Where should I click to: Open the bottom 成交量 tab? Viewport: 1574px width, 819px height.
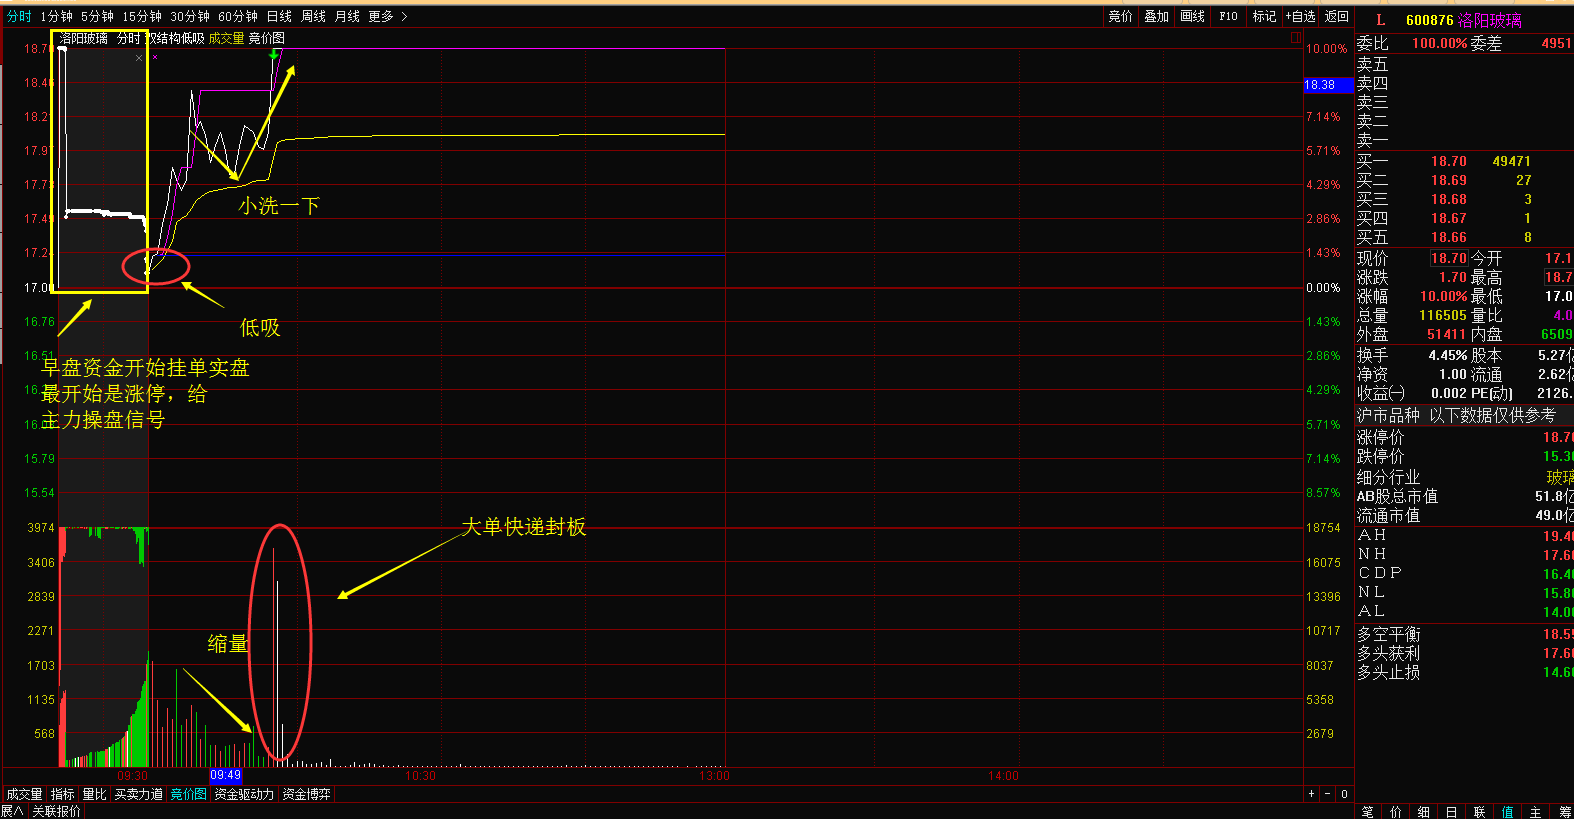(25, 794)
